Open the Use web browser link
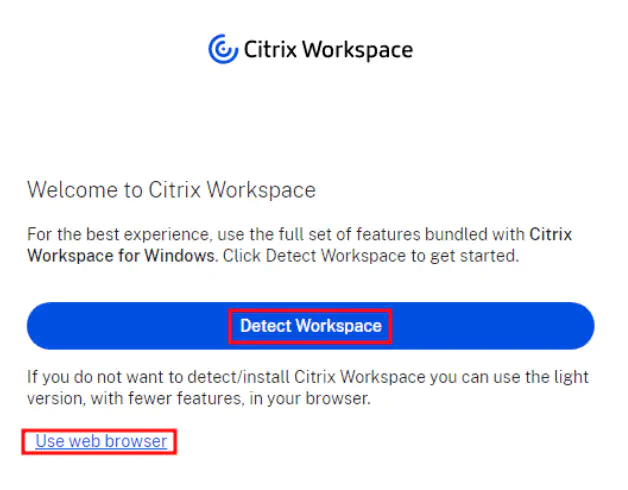Screen dimensions: 628x490 click(x=101, y=441)
